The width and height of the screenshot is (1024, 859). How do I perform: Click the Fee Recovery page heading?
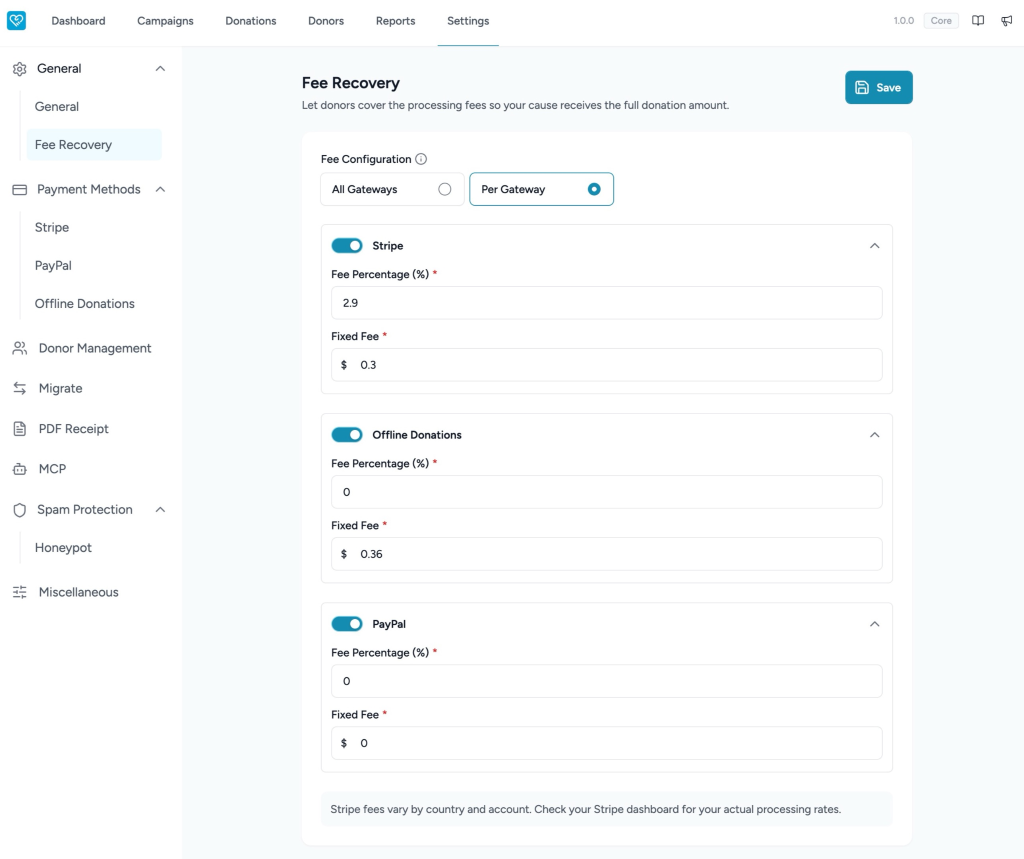(351, 83)
